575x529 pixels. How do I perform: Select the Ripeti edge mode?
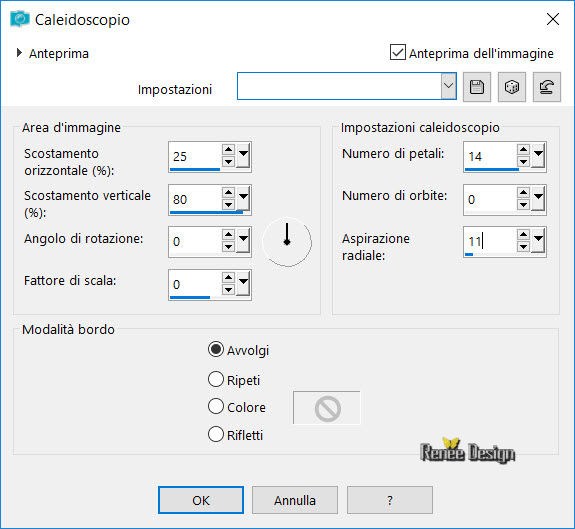pyautogui.click(x=216, y=379)
